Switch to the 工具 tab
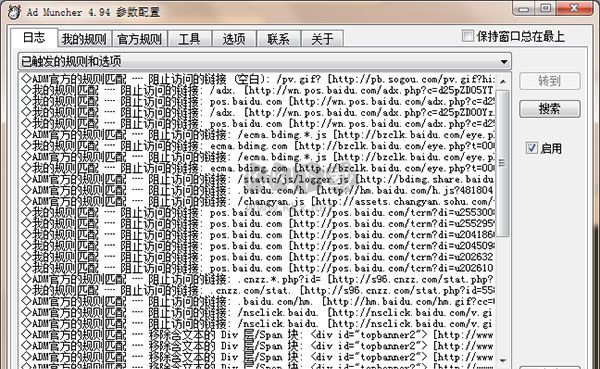The image size is (600, 369). 189,39
